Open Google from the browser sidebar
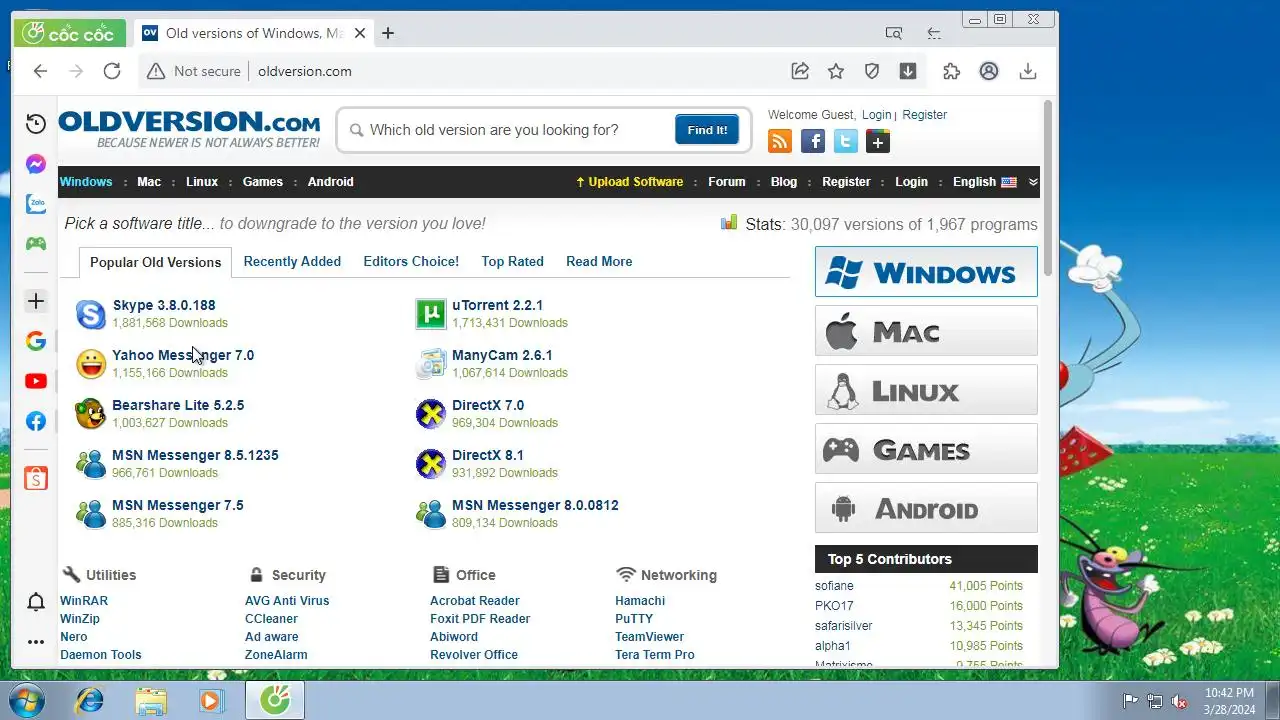 (x=36, y=341)
